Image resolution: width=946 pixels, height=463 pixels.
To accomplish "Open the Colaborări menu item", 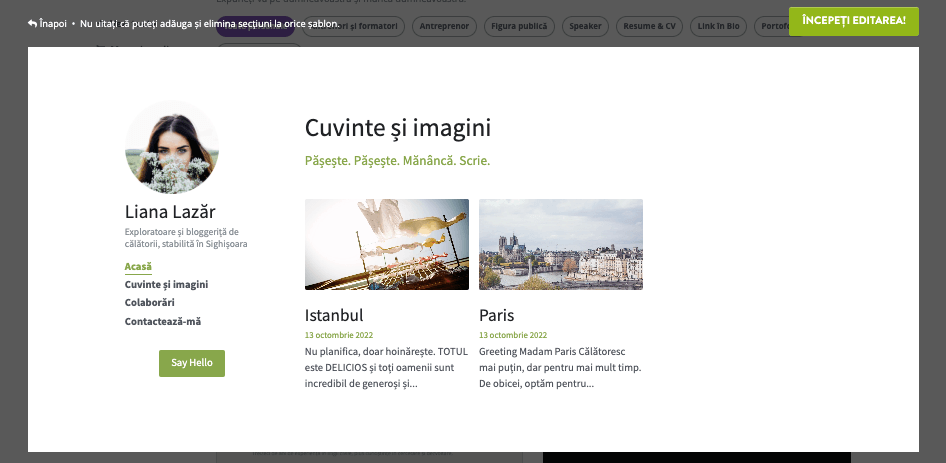I will [150, 302].
